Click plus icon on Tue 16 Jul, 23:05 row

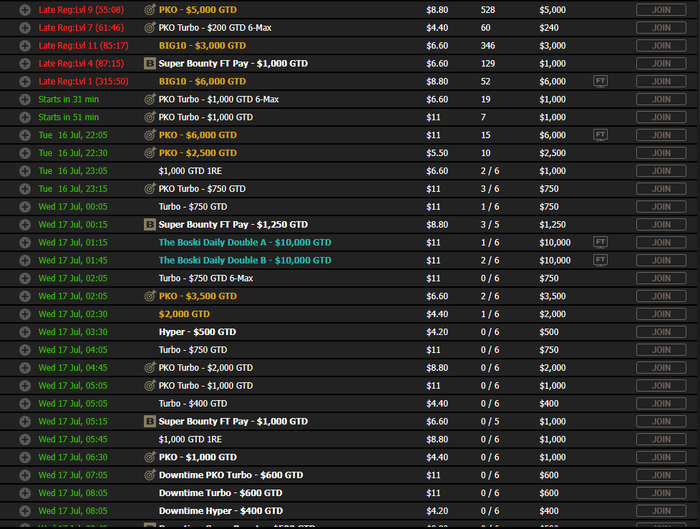[25, 171]
